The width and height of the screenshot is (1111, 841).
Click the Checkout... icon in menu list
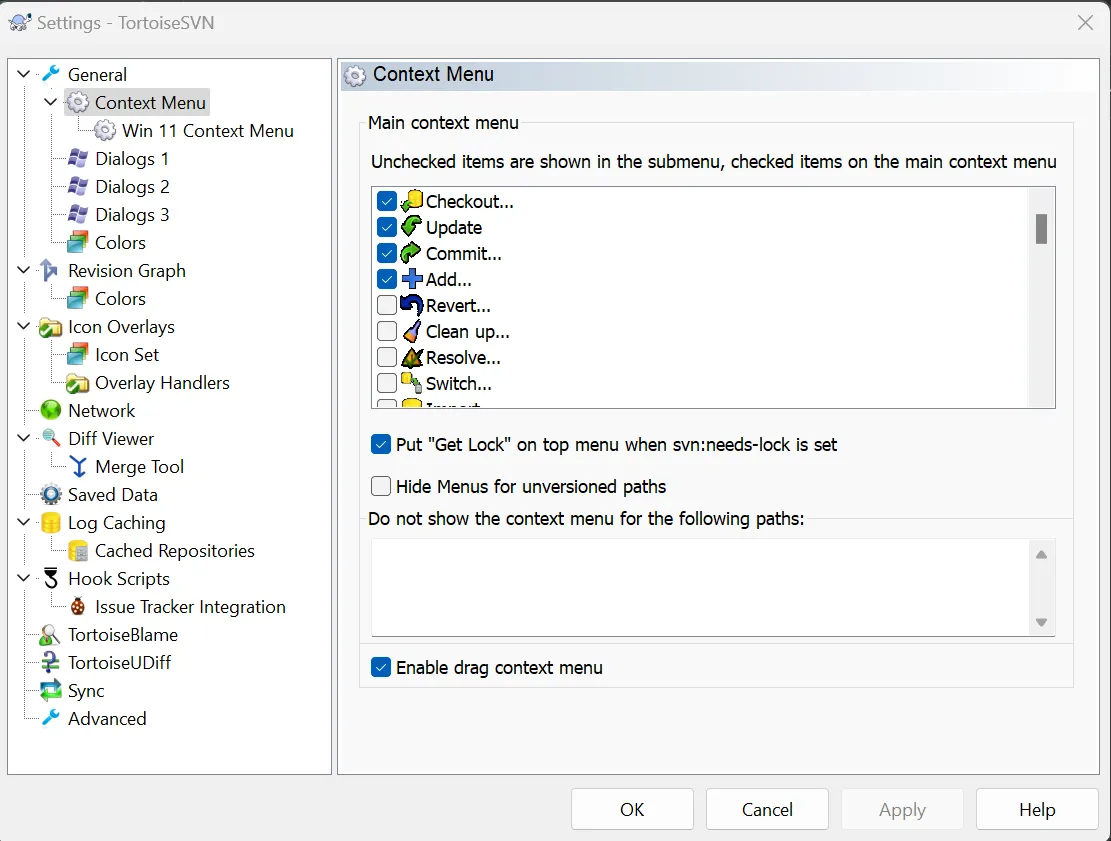pyautogui.click(x=412, y=201)
